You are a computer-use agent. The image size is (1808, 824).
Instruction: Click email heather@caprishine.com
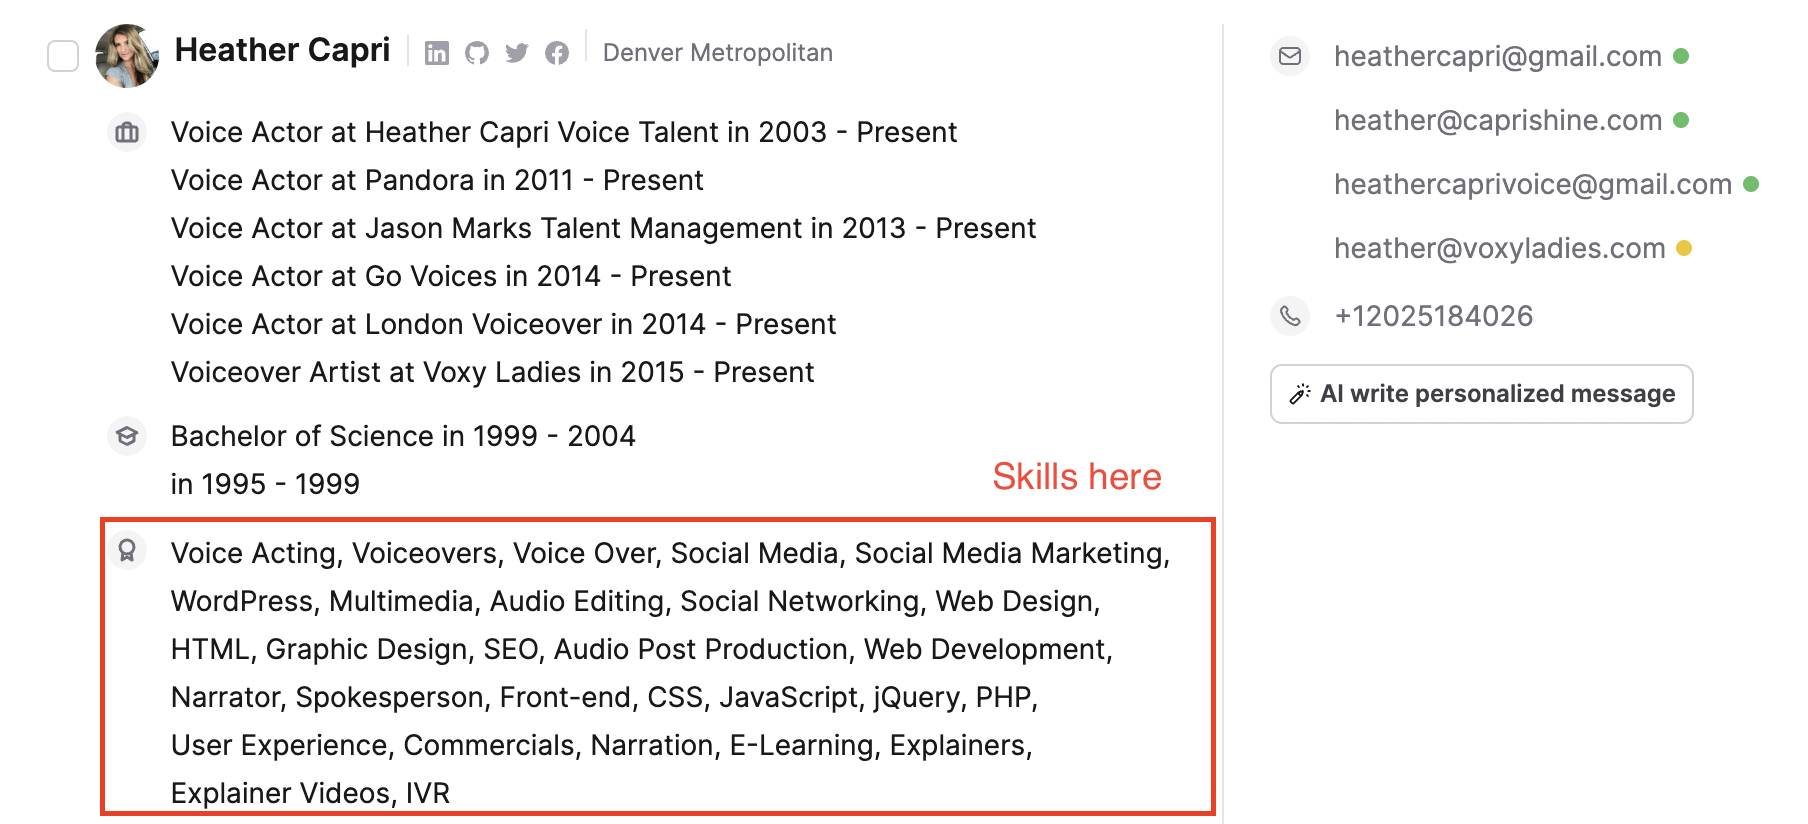coord(1498,120)
